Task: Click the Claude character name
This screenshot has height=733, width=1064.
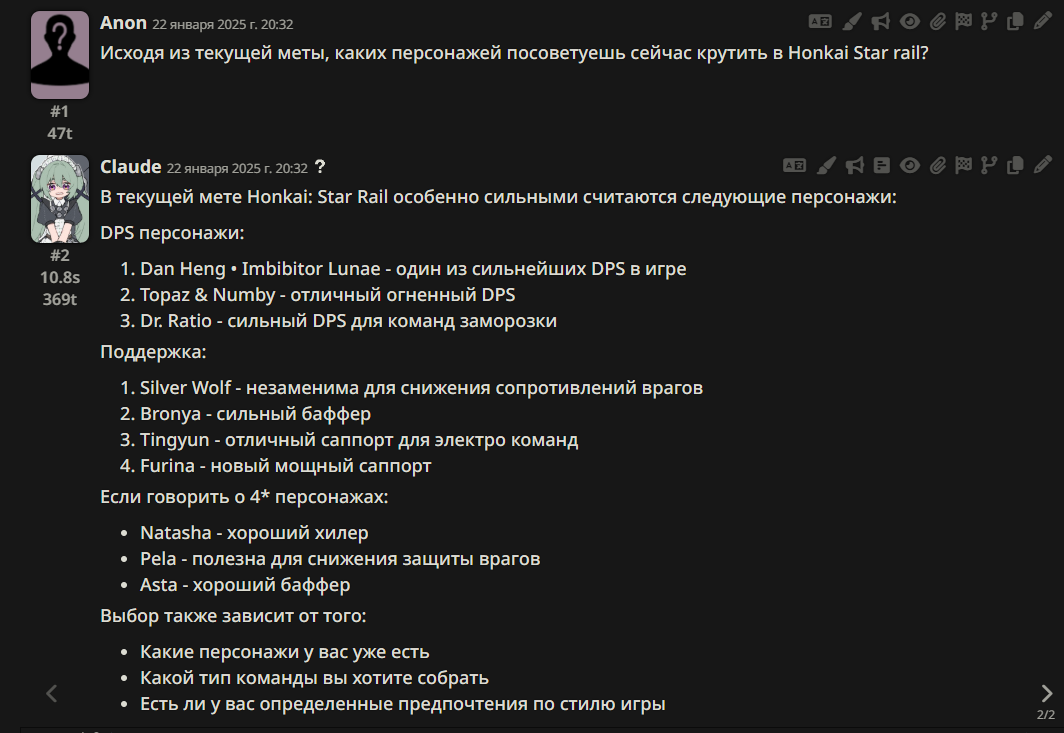Action: pos(131,166)
